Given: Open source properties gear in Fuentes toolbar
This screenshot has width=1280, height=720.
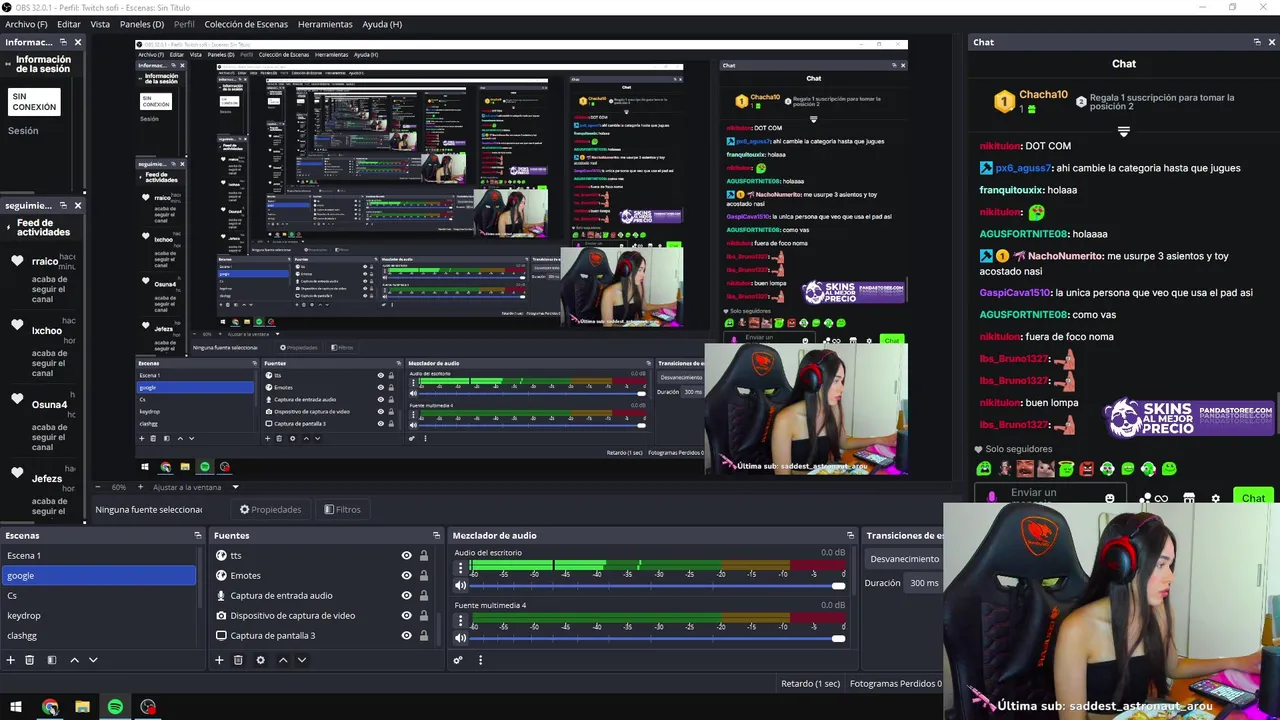Looking at the screenshot, I should pos(261,660).
